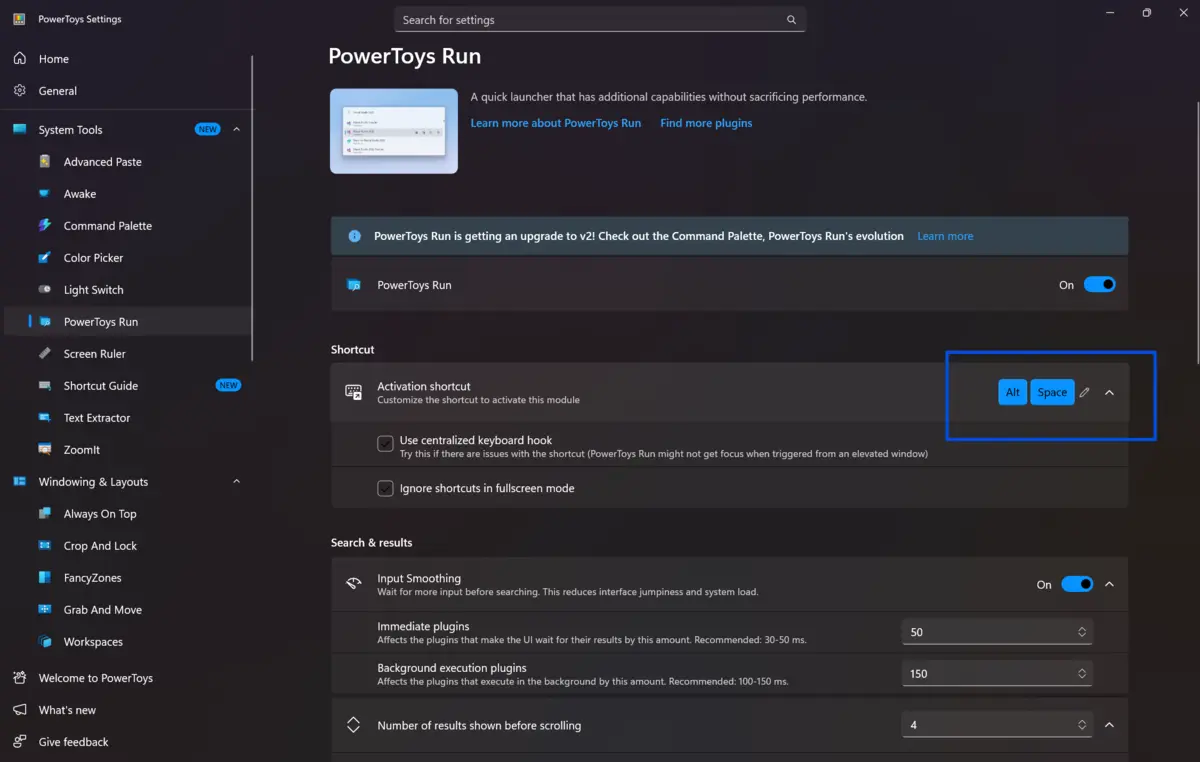
Task: Enable Use centralized keyboard hook checkbox
Action: [x=385, y=444]
